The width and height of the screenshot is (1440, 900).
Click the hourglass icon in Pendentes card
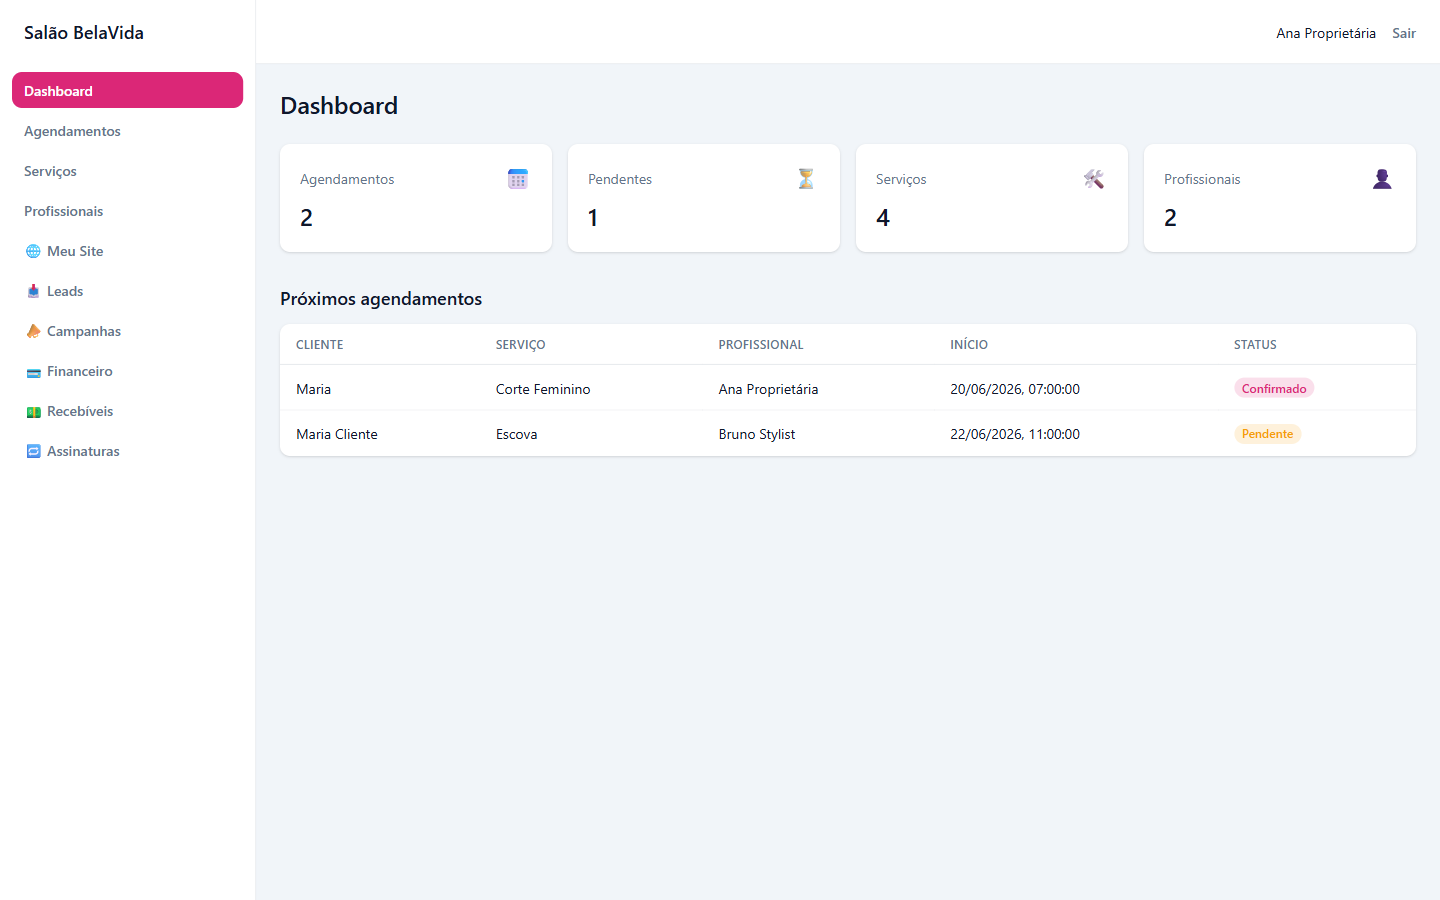click(x=806, y=179)
